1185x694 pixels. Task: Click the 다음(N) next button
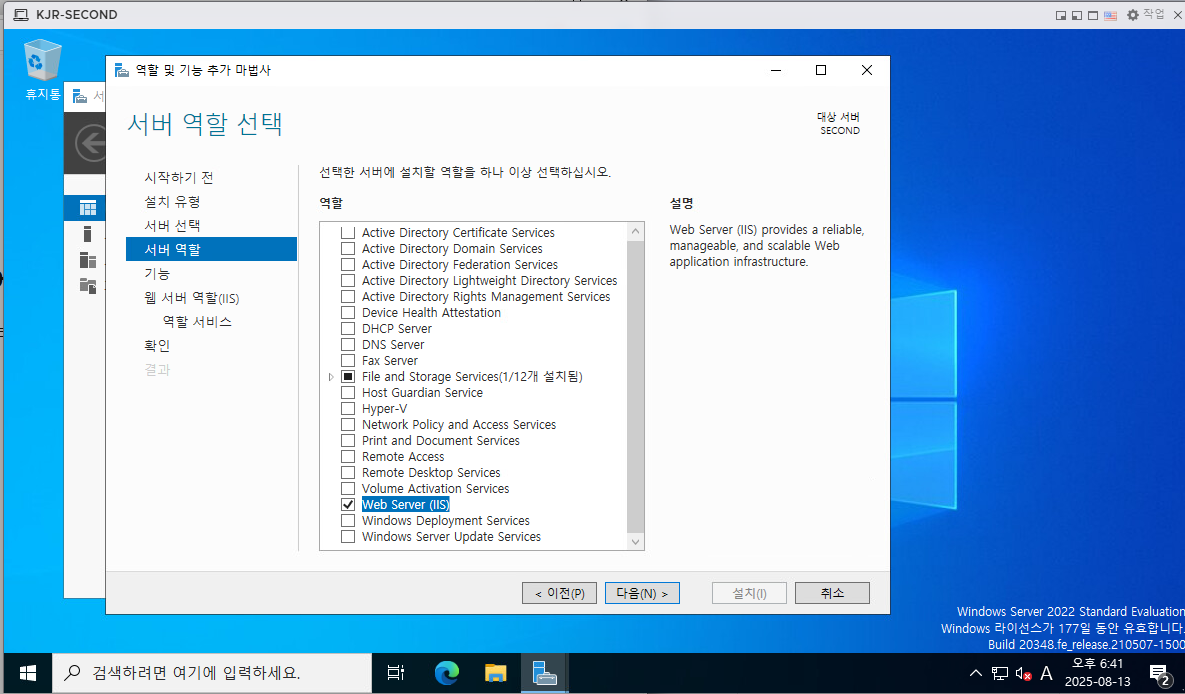642,593
